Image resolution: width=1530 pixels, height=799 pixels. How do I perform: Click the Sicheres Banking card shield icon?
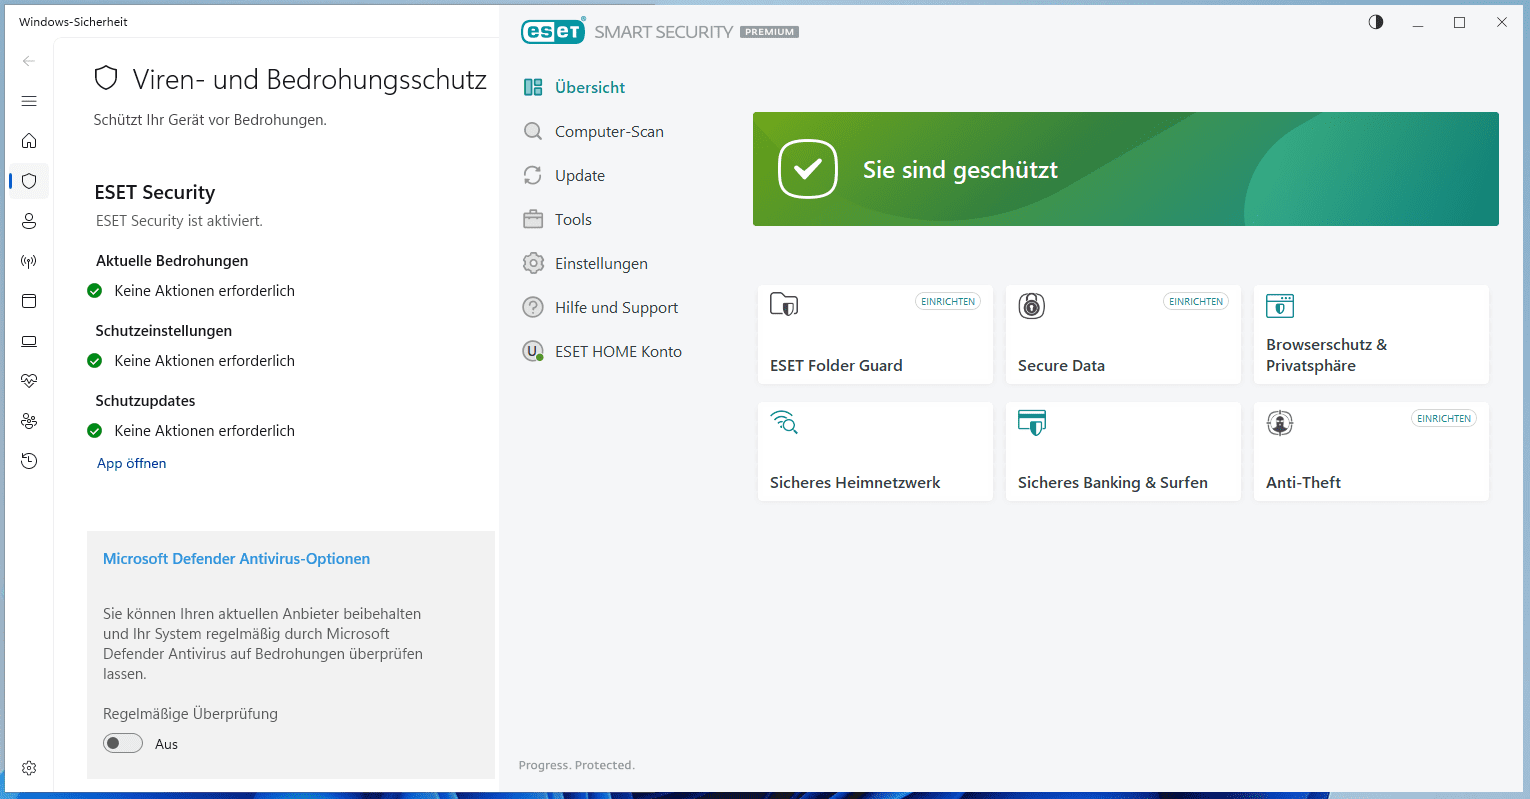pos(1032,422)
